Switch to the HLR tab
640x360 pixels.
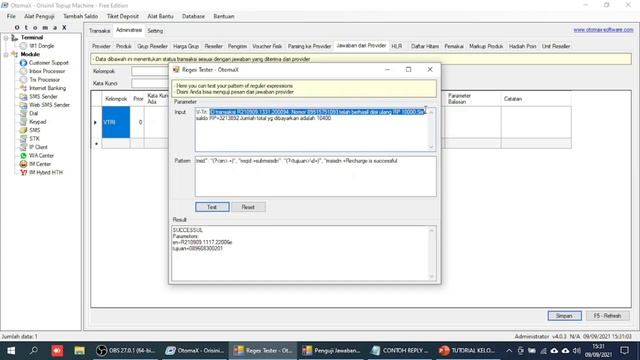397,46
